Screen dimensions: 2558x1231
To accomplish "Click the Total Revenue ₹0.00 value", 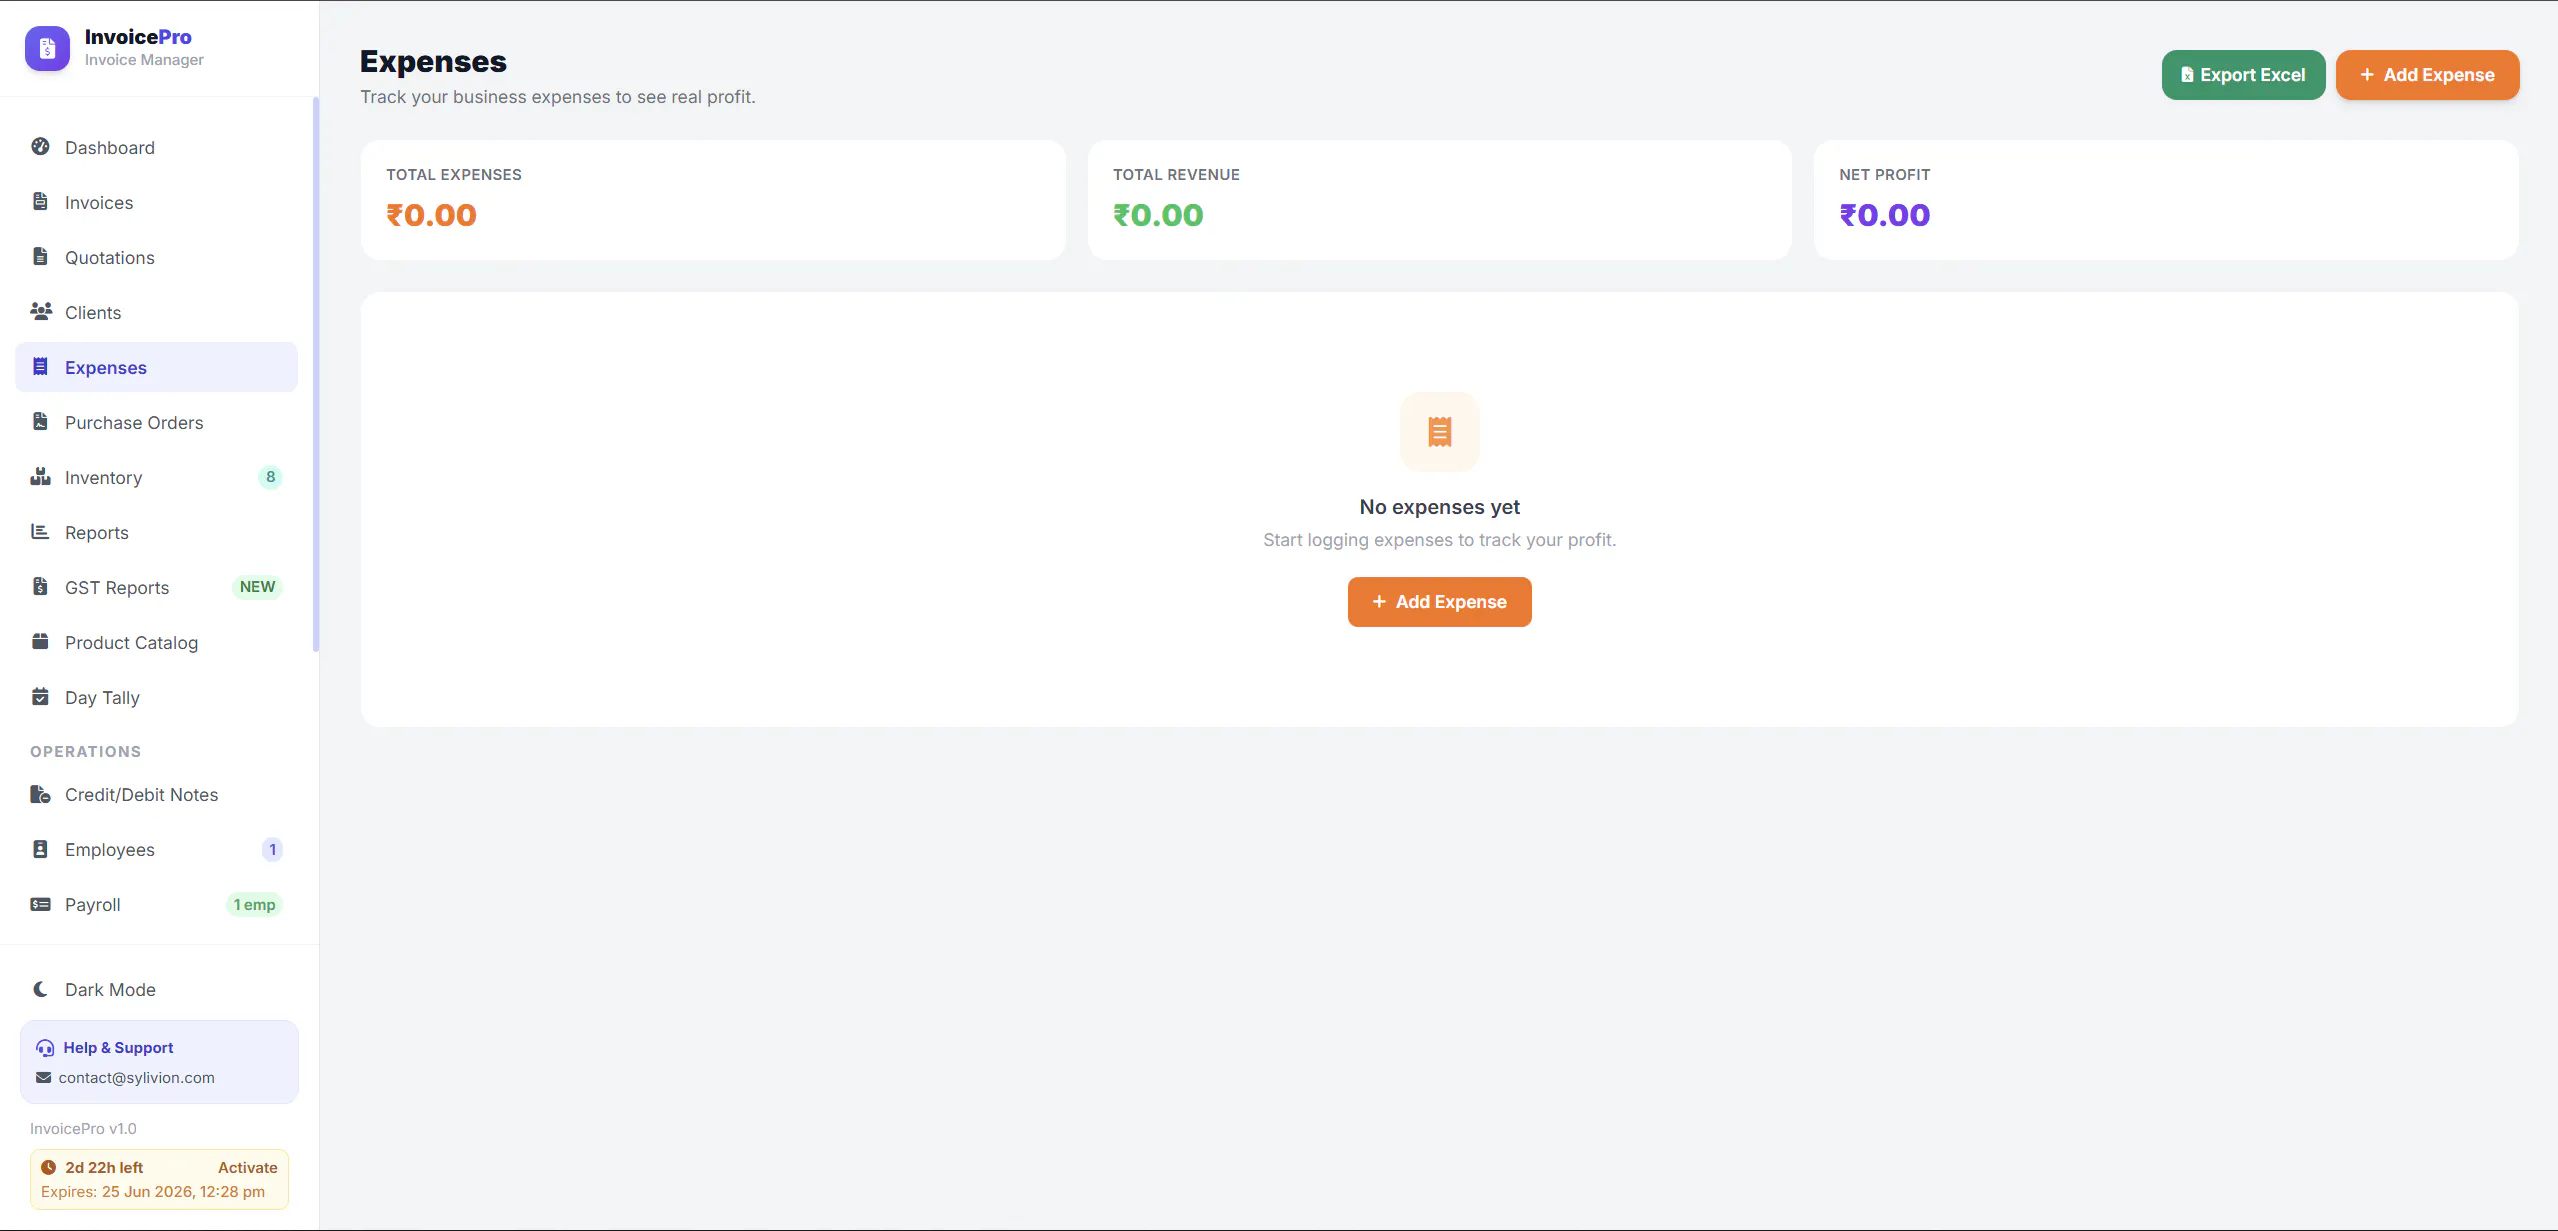I will (1158, 215).
